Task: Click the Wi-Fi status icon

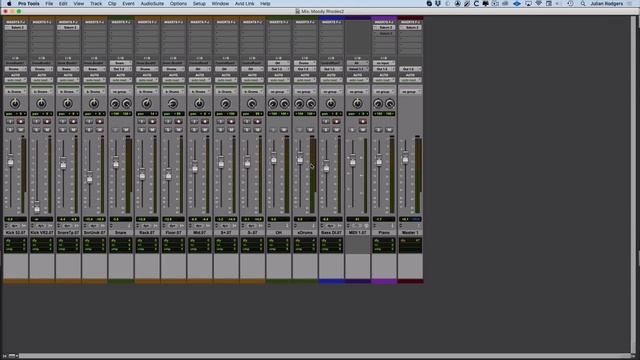Action: pyautogui.click(x=539, y=4)
